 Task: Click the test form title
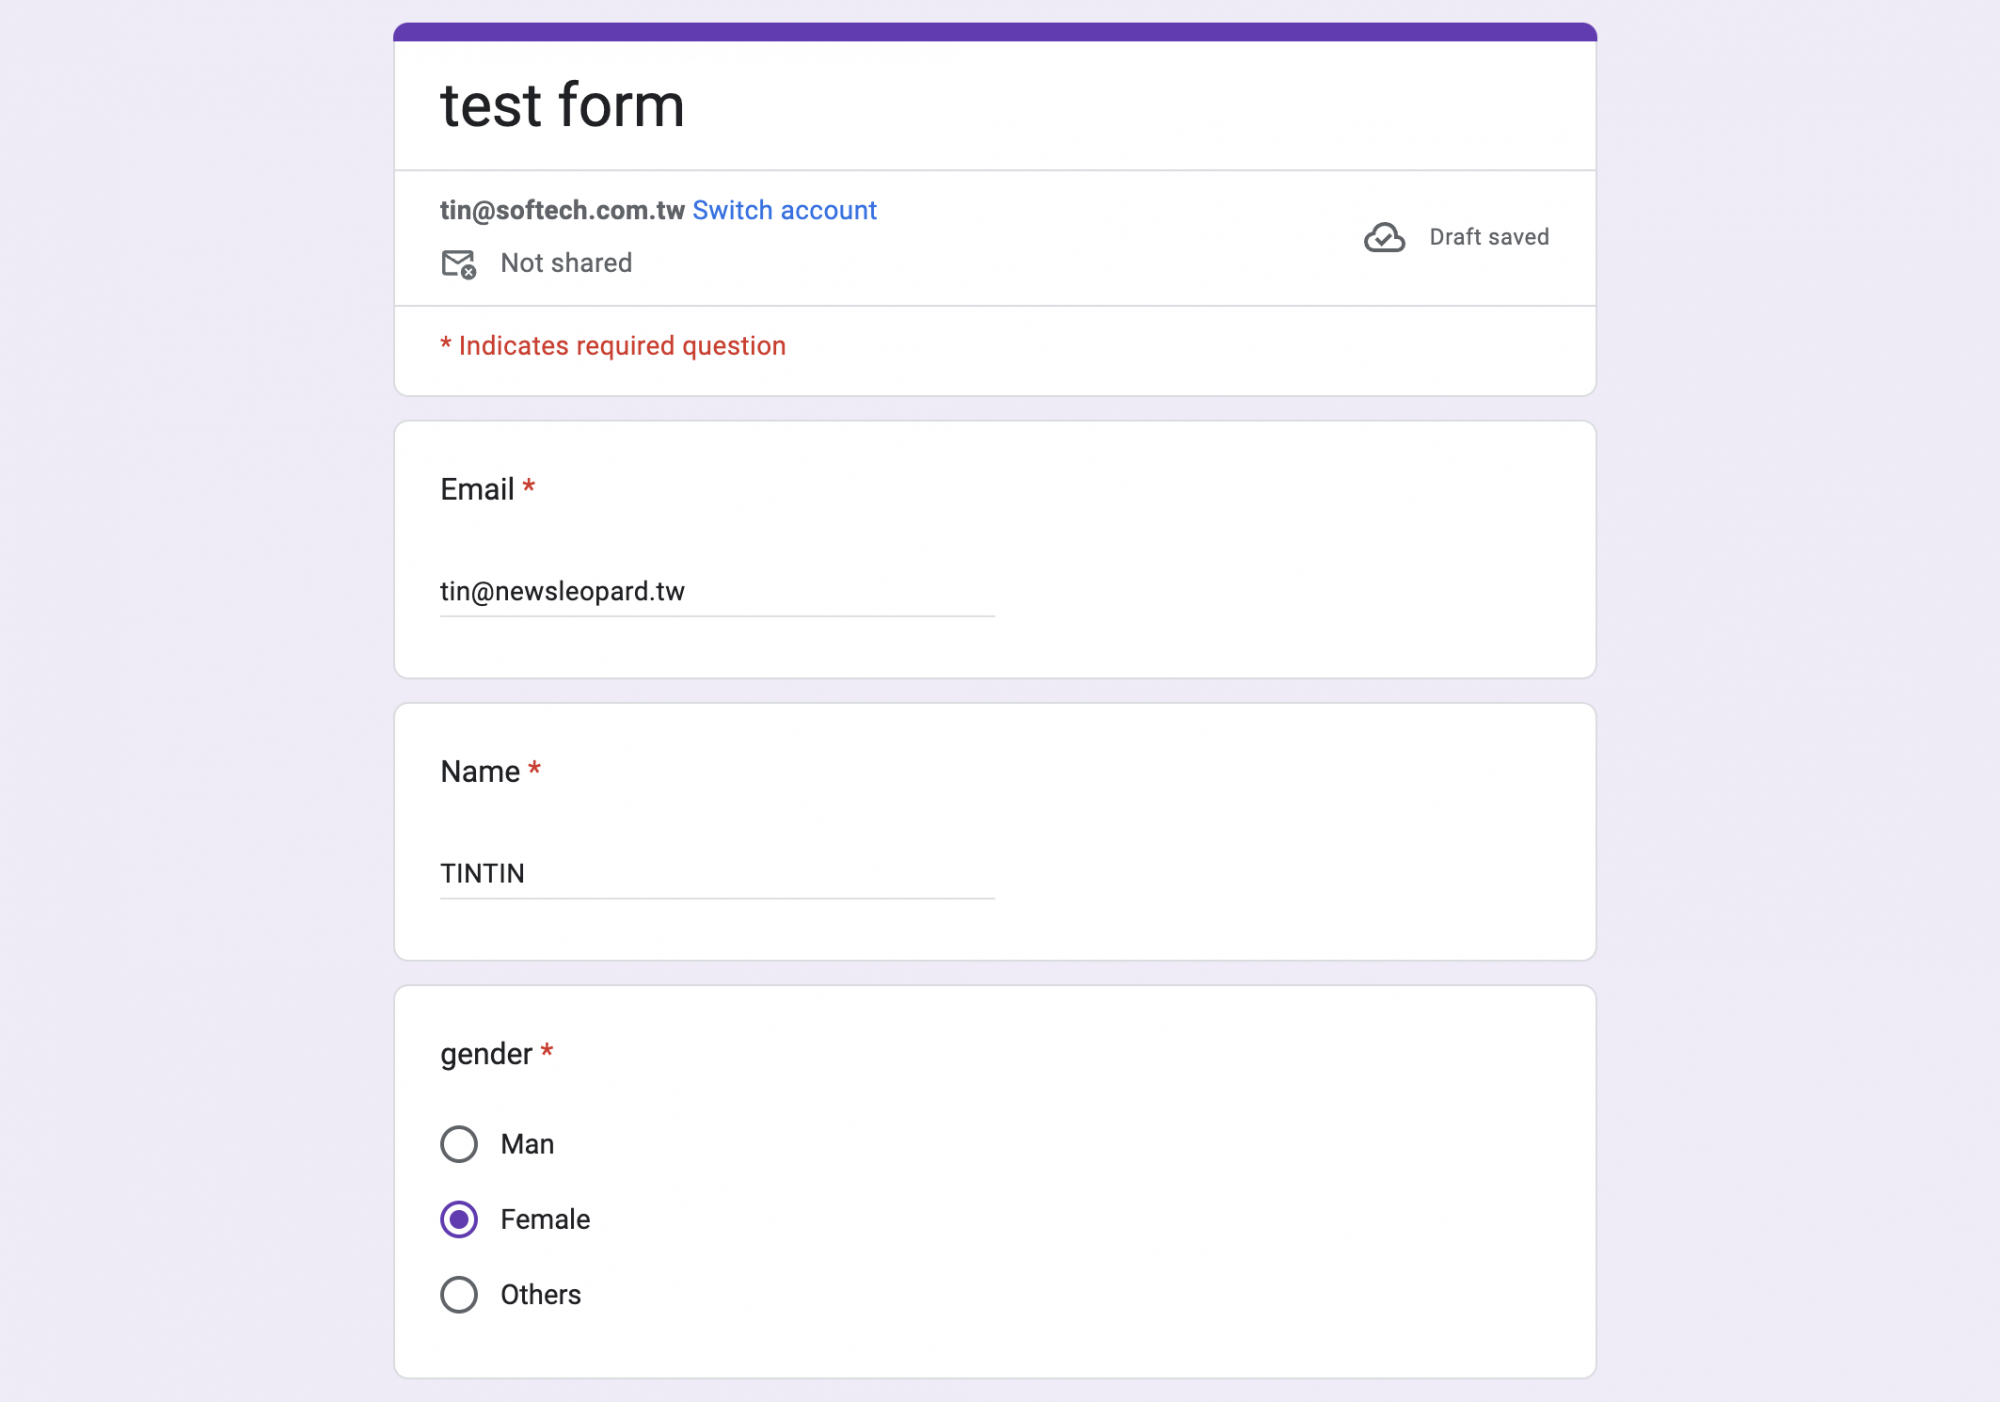[x=562, y=105]
